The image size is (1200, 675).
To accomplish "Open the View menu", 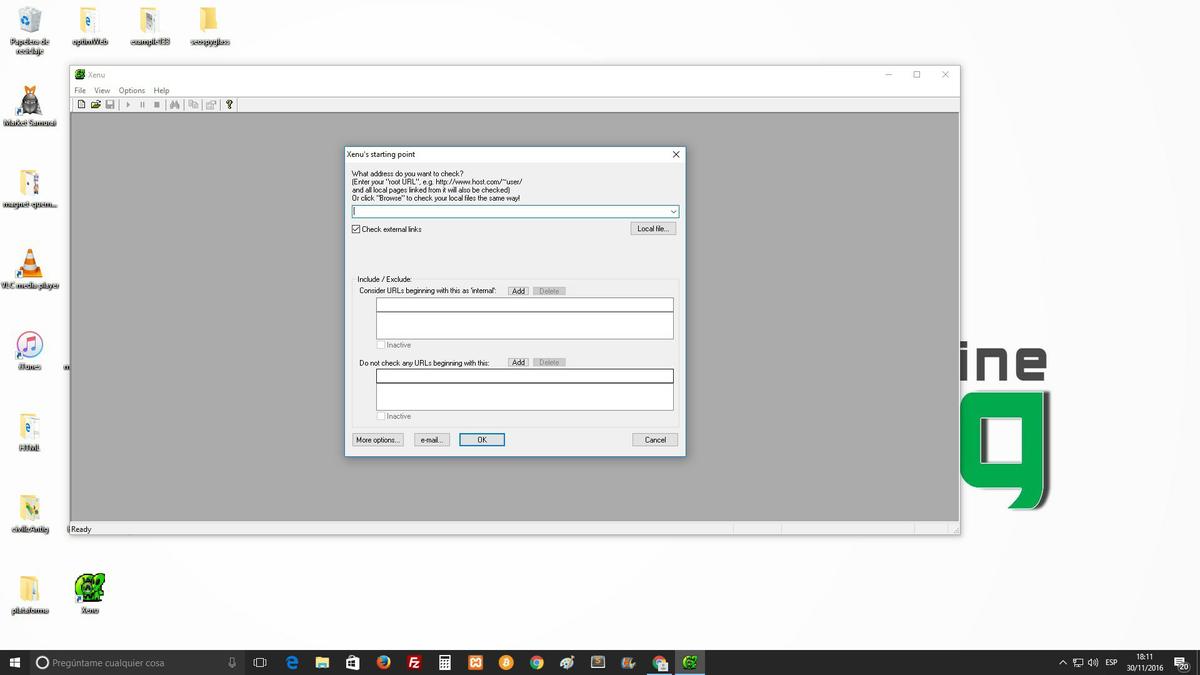I will [102, 90].
